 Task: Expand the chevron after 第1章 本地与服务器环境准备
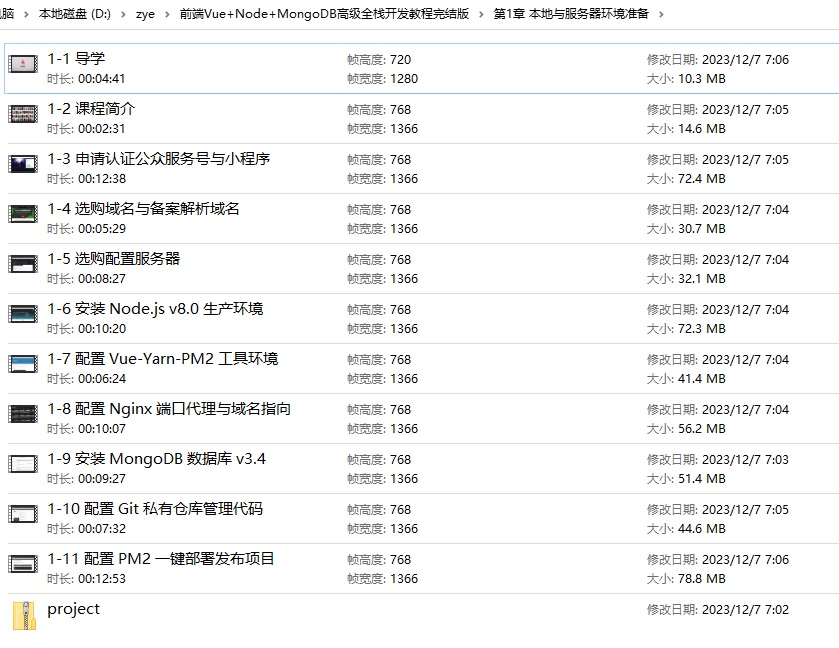pyautogui.click(x=661, y=14)
